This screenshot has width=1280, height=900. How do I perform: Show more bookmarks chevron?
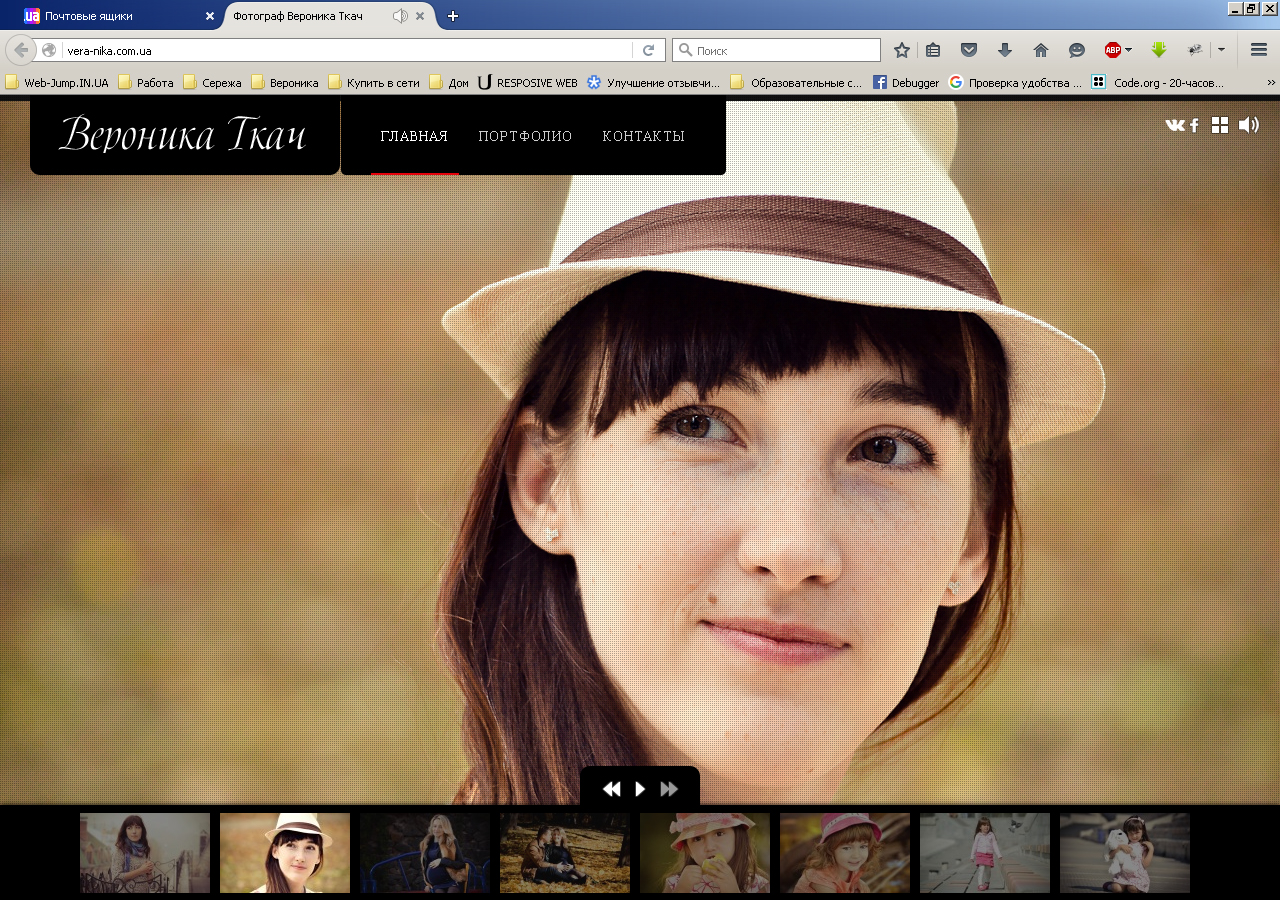point(1272,83)
